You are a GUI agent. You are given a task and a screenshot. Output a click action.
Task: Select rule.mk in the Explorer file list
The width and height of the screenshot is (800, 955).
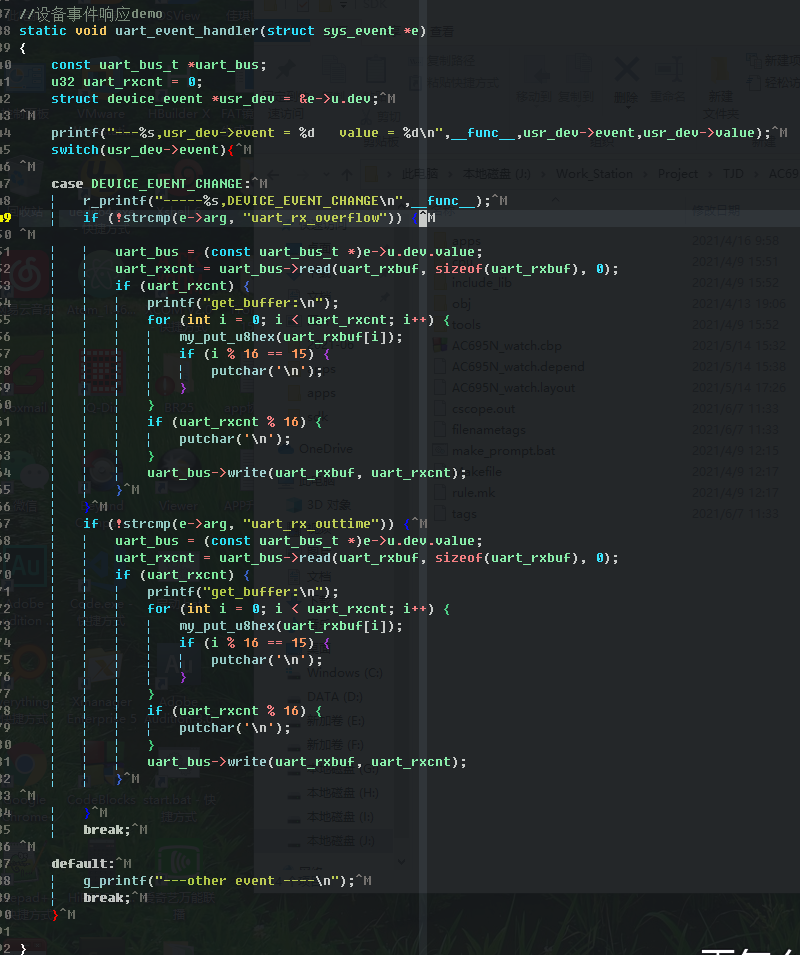point(473,493)
